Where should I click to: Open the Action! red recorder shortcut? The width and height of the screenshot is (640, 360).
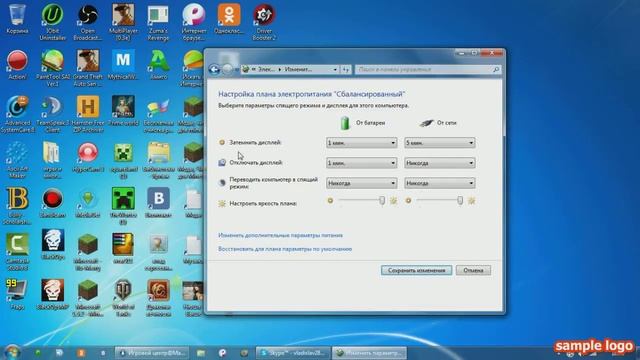click(17, 64)
